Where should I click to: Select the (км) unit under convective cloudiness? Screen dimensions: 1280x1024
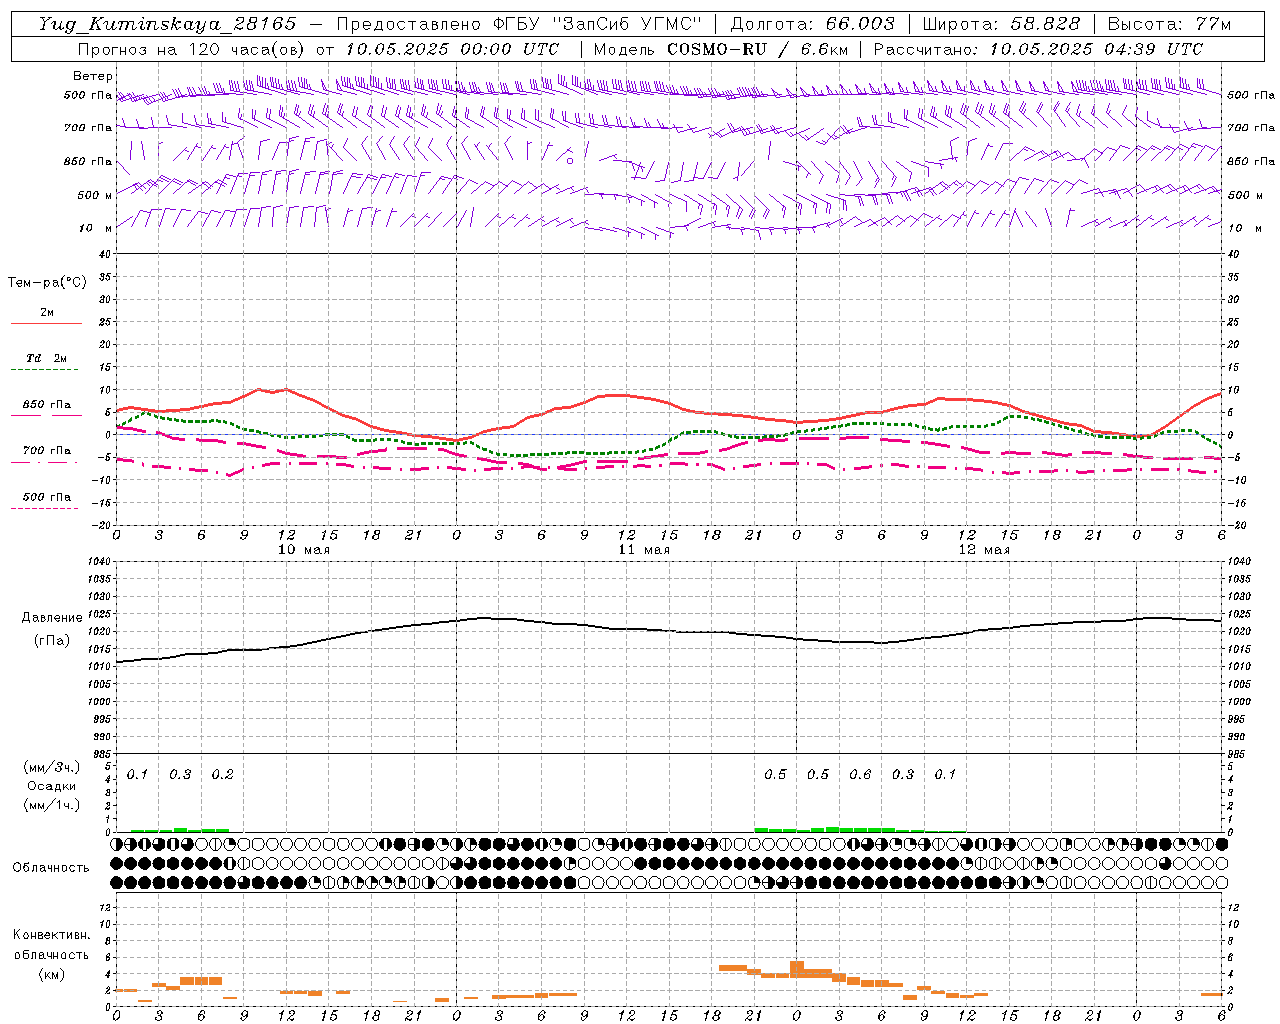[x=52, y=974]
